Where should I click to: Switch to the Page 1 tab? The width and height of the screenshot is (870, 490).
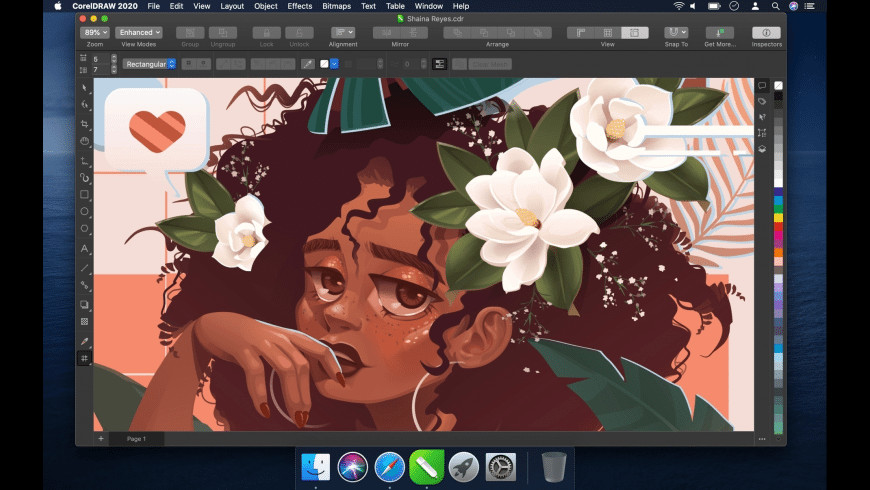136,439
